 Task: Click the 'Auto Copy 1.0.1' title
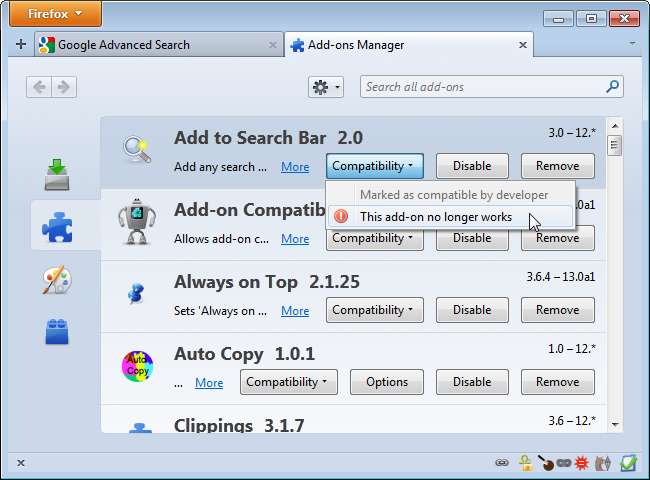(x=244, y=354)
